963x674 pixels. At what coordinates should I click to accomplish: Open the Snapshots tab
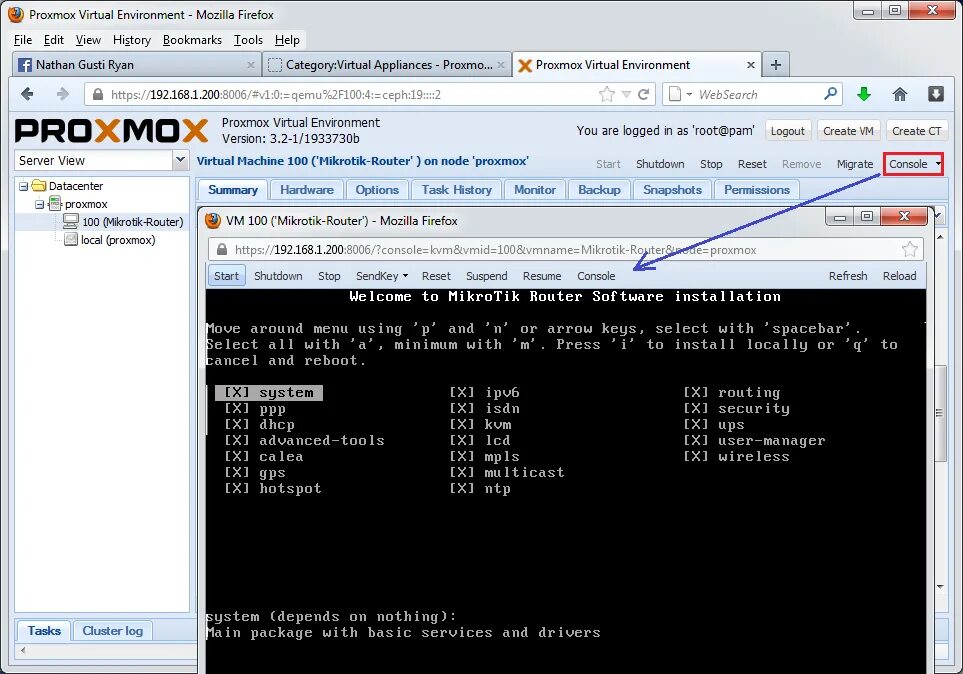672,190
